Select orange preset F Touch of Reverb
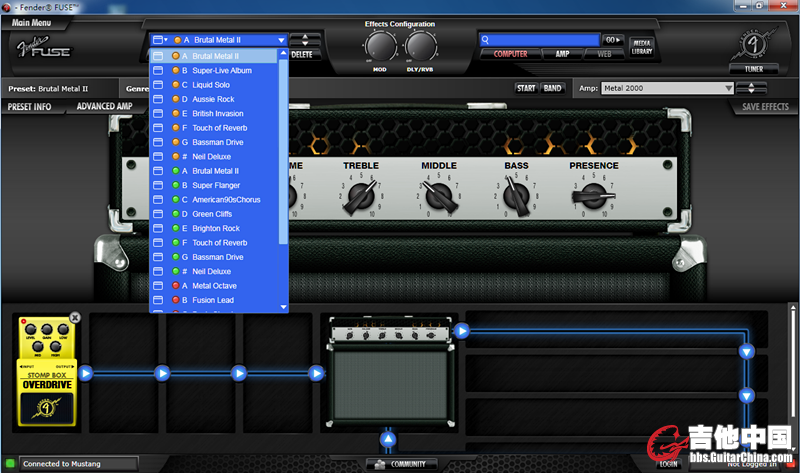 (214, 128)
